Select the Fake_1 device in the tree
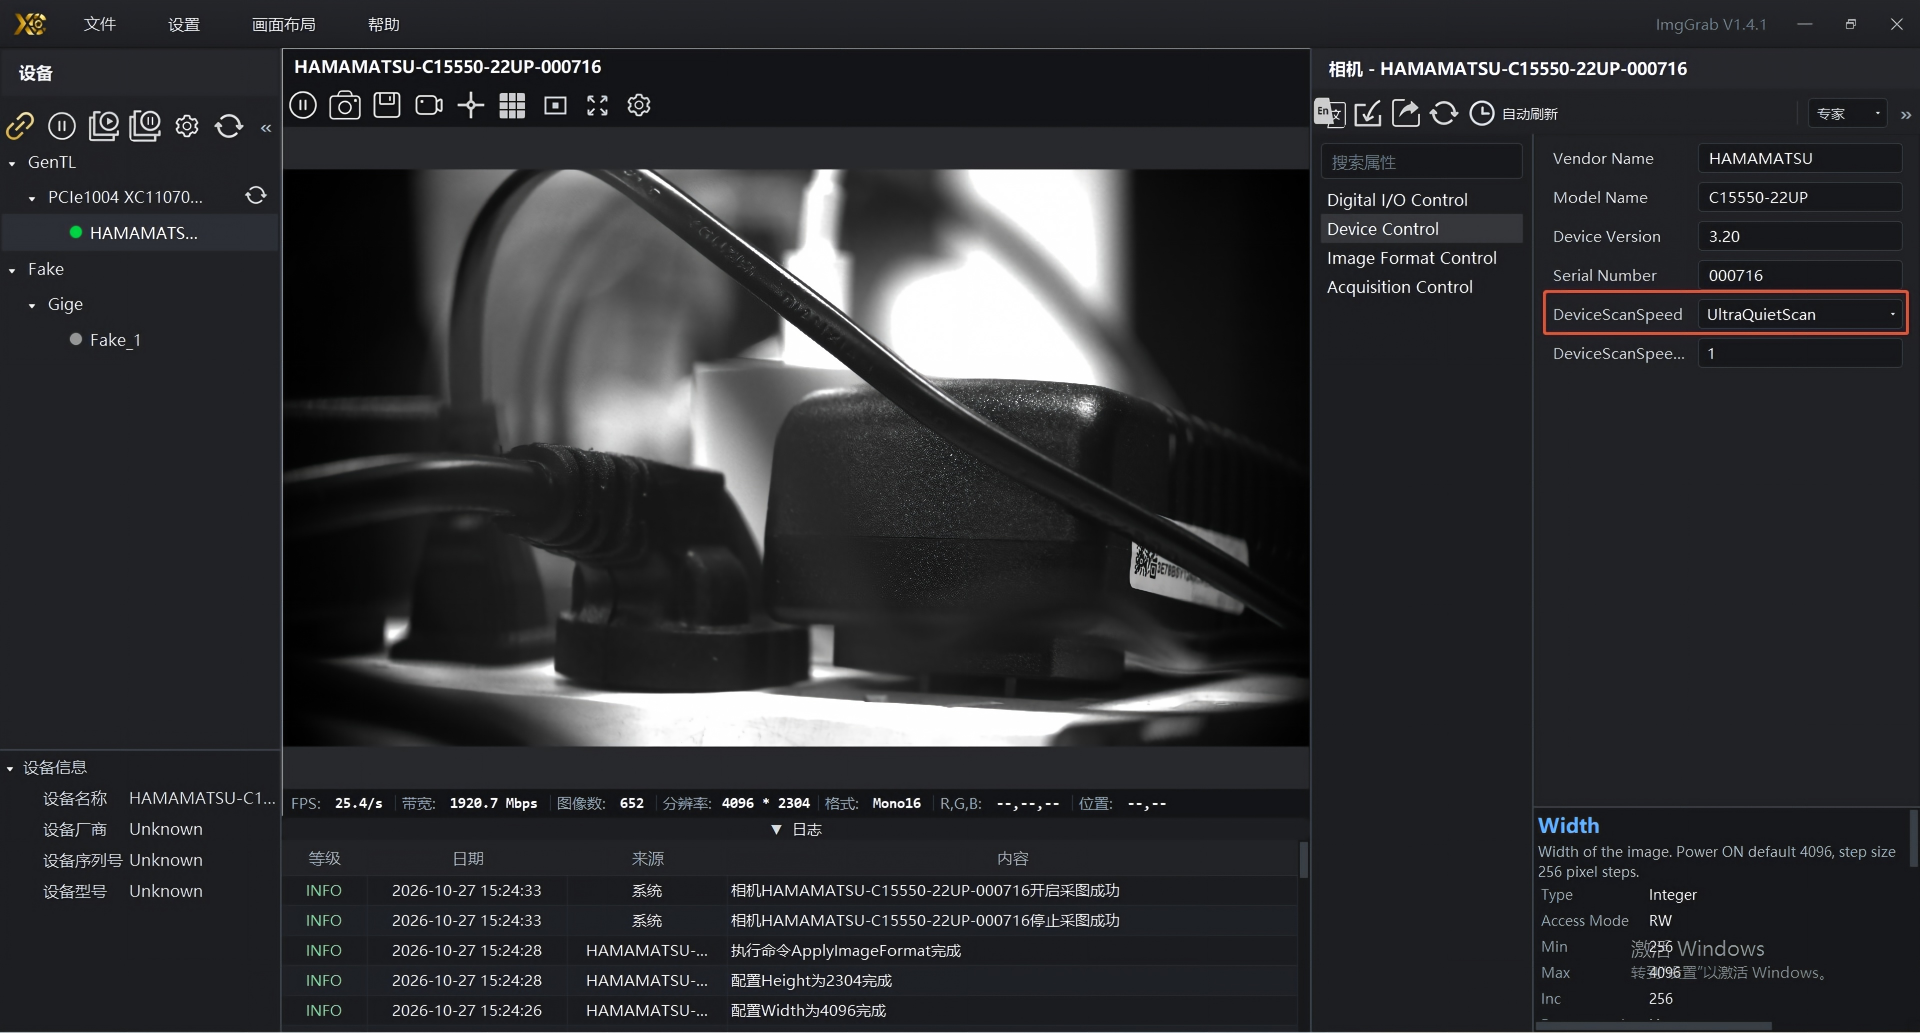The height and width of the screenshot is (1033, 1920). 115,340
